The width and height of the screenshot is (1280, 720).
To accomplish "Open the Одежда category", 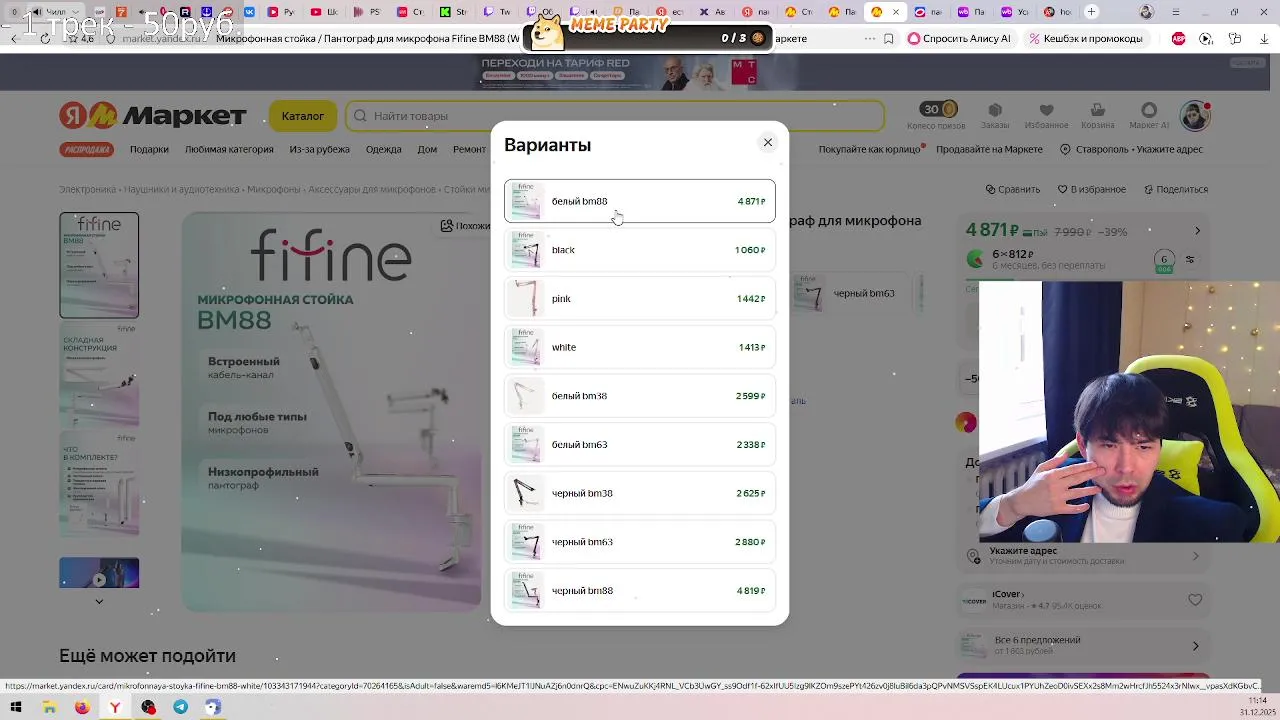I will click(x=383, y=149).
